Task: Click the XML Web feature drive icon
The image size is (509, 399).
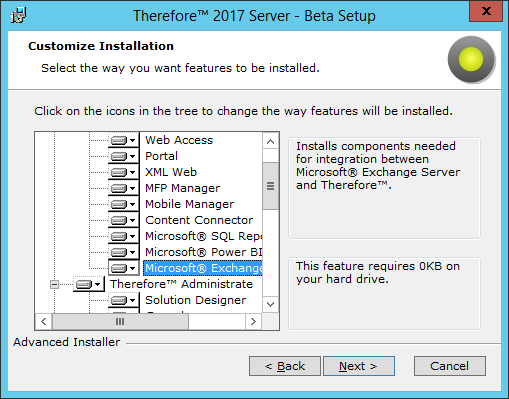Action: (x=123, y=172)
